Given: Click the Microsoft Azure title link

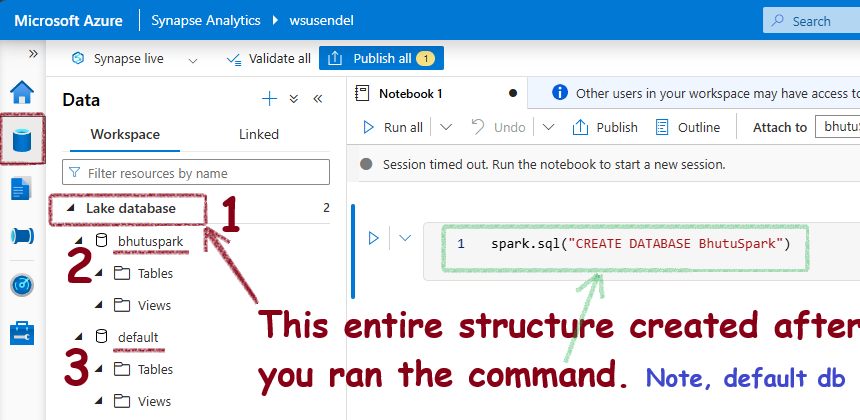Looking at the screenshot, I should 69,21.
